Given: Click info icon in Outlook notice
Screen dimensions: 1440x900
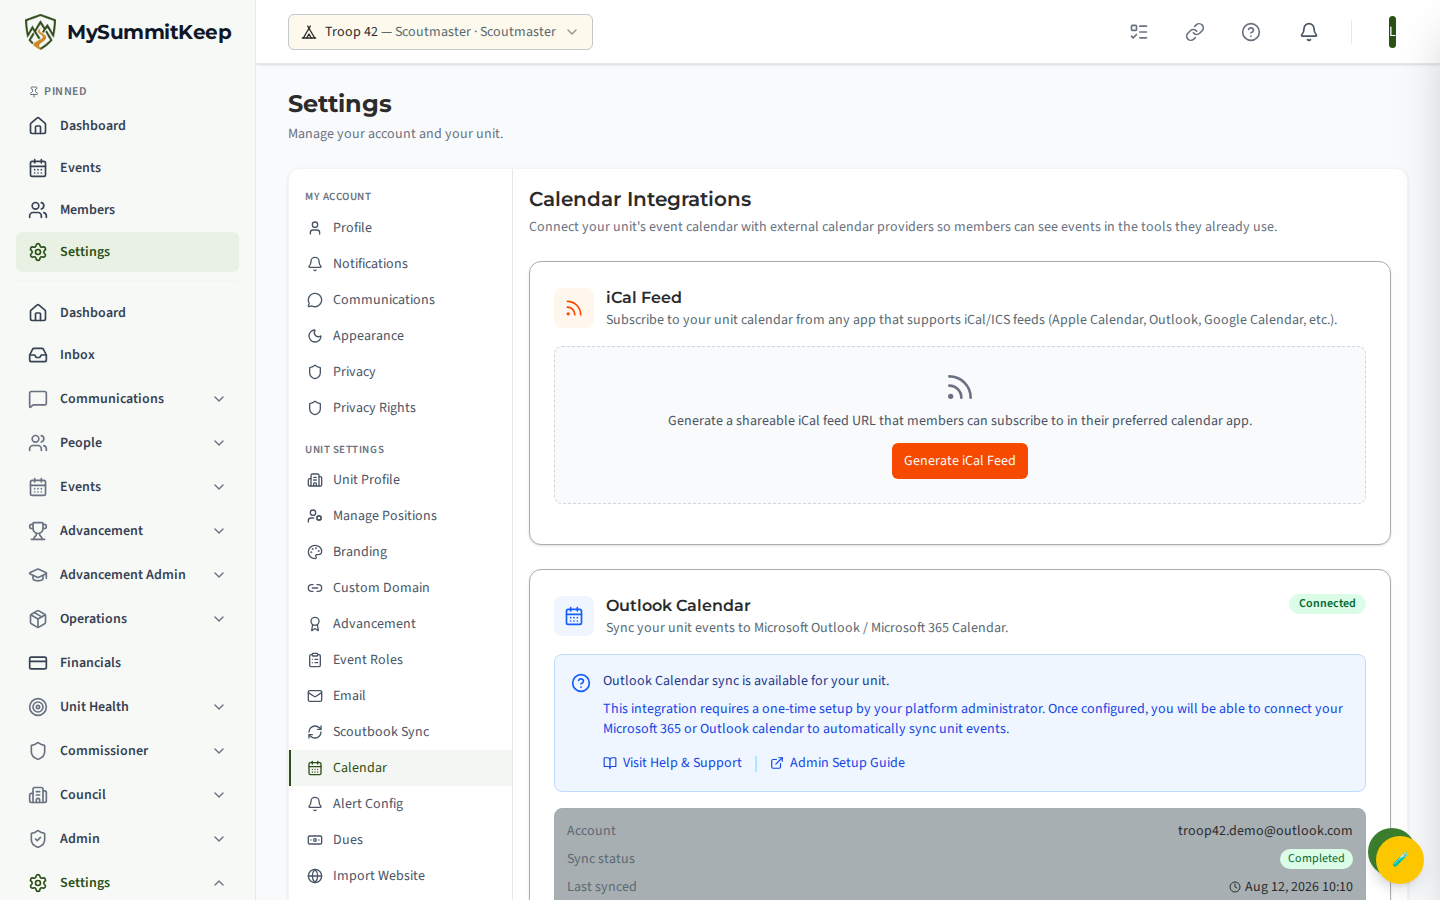Looking at the screenshot, I should pos(581,683).
